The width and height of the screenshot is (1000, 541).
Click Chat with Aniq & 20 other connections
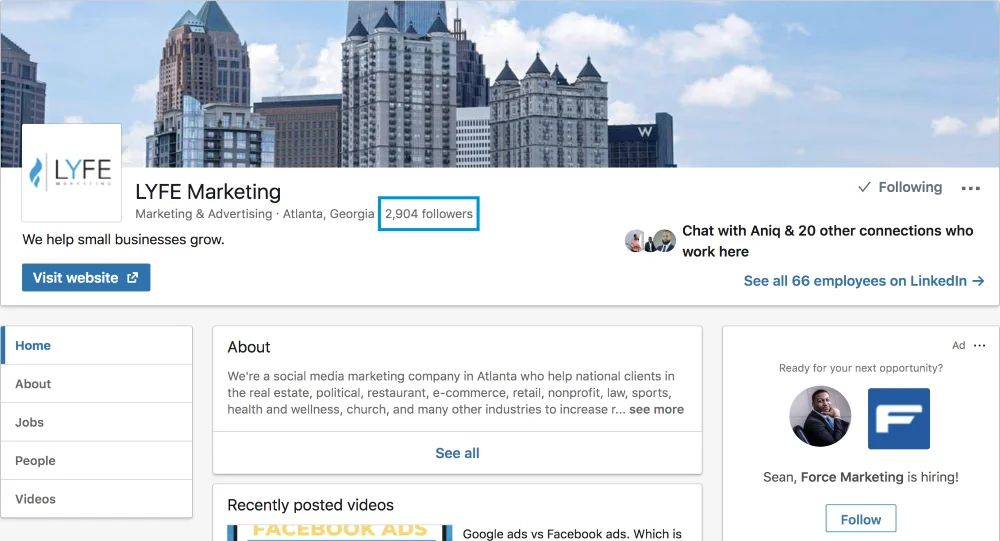828,241
